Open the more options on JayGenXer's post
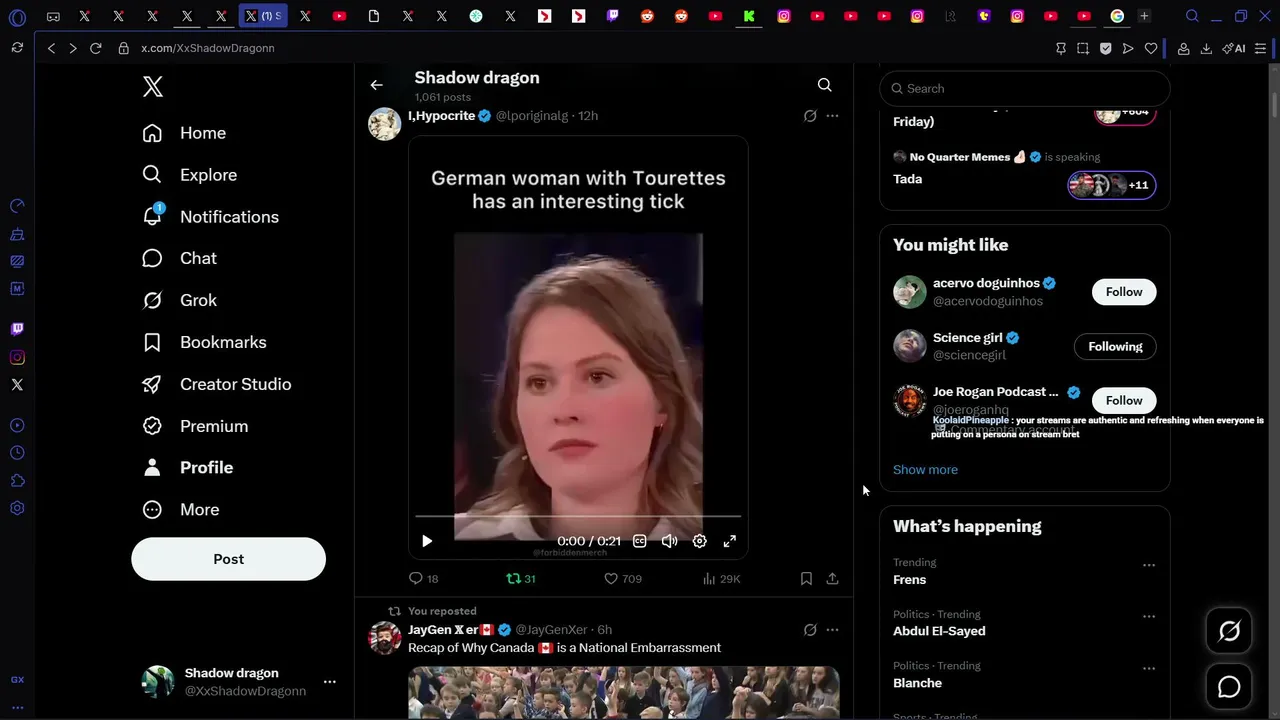Image resolution: width=1280 pixels, height=720 pixels. pos(832,630)
